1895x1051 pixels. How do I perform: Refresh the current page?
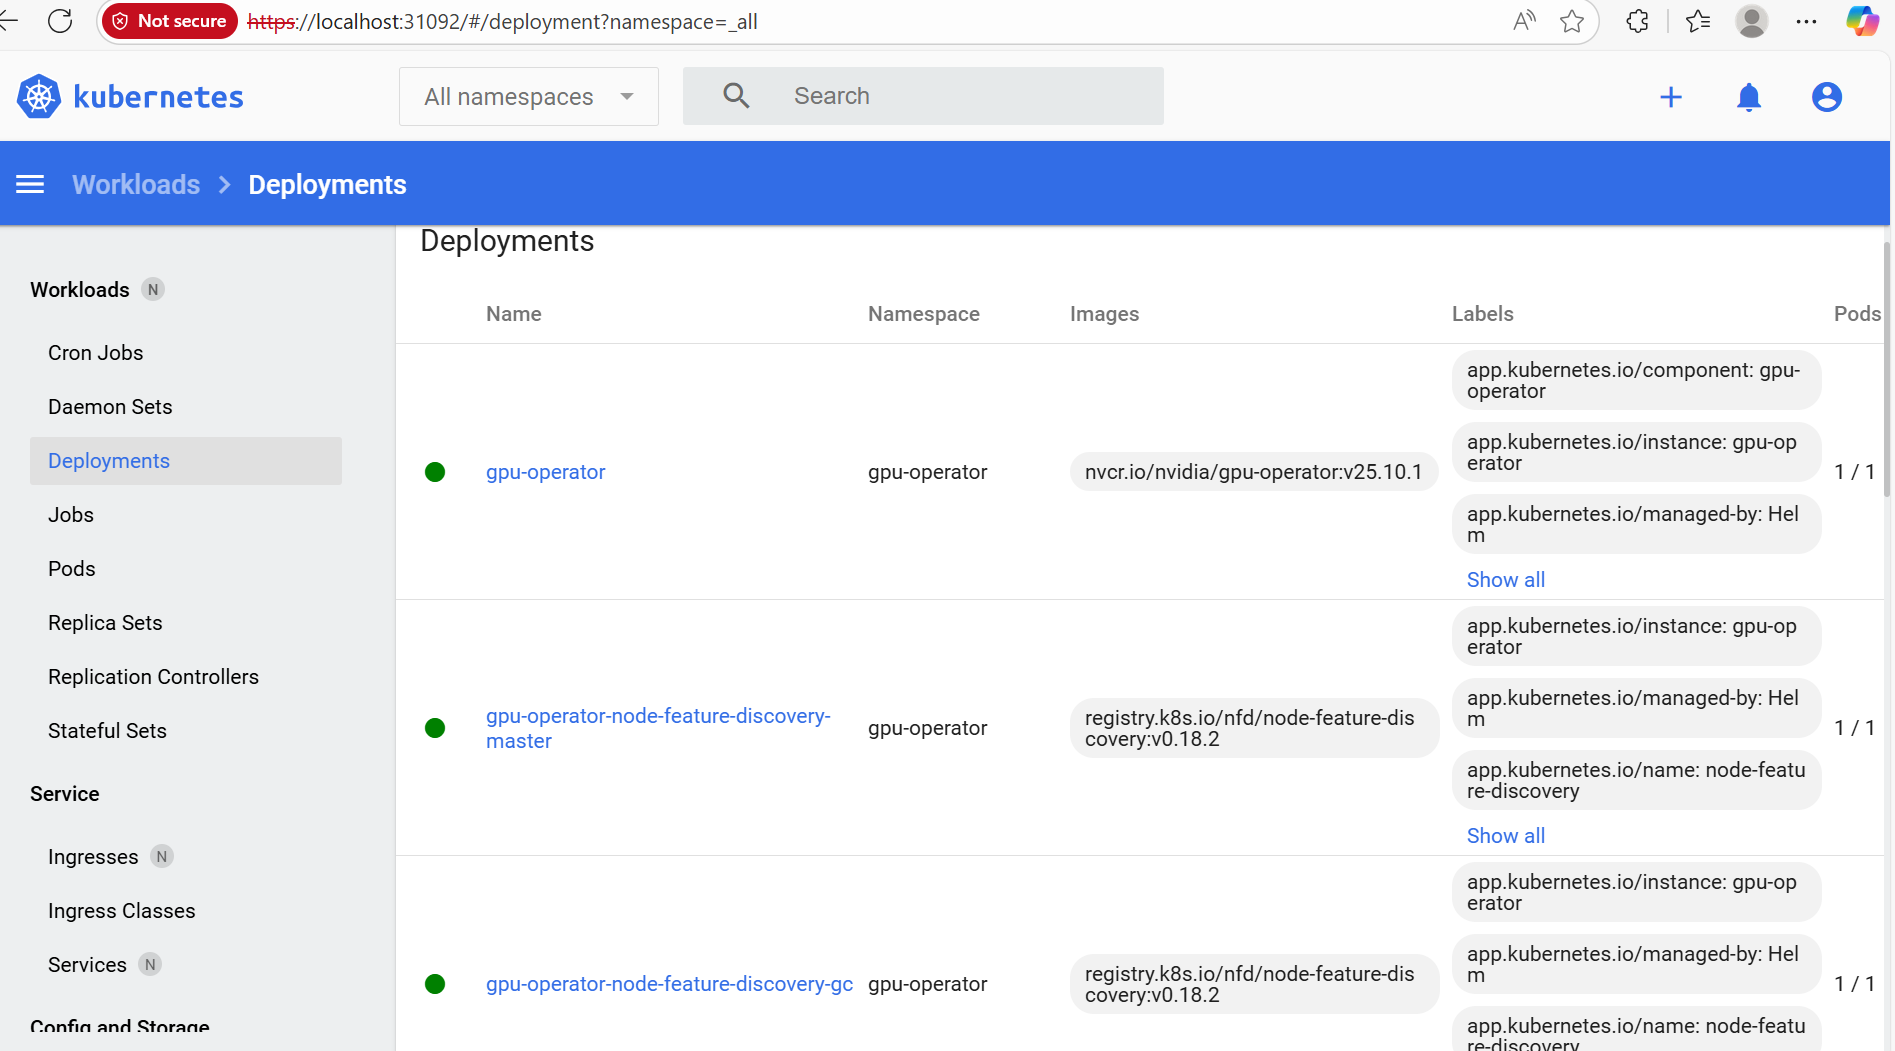pyautogui.click(x=60, y=21)
